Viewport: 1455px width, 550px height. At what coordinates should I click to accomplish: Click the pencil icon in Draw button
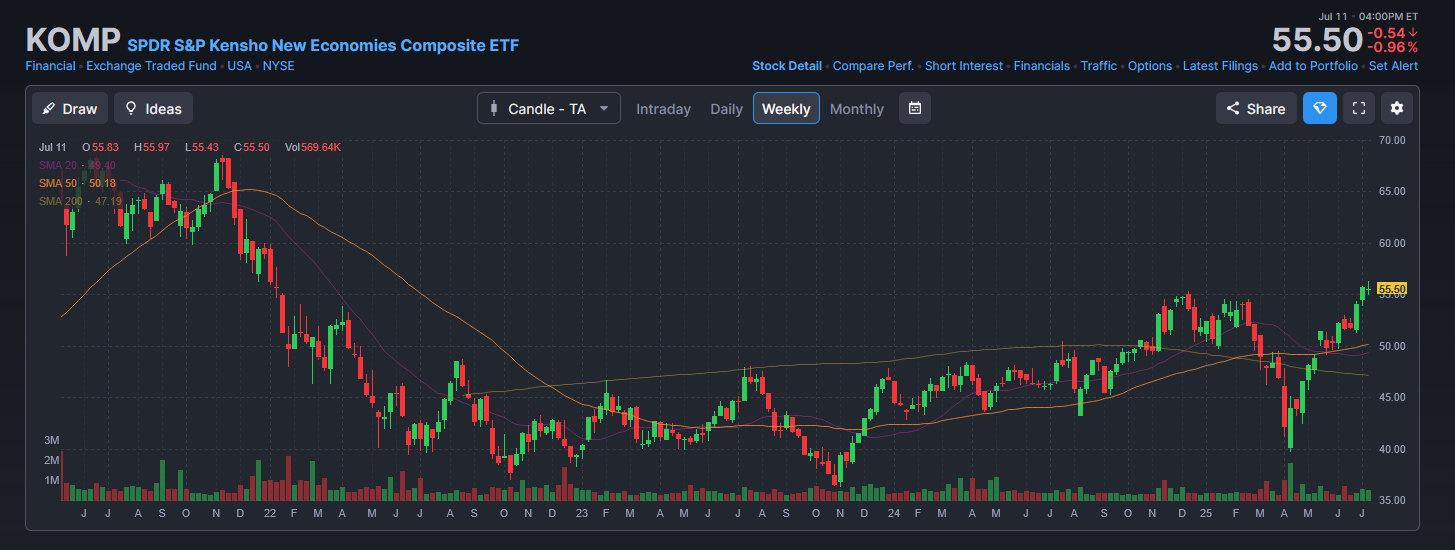point(49,108)
